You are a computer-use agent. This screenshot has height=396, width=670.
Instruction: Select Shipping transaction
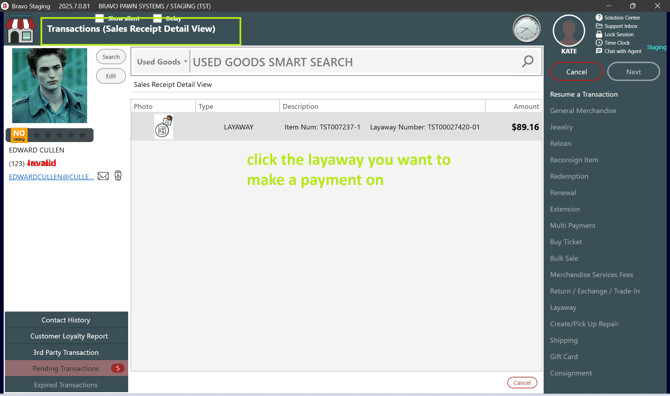click(x=564, y=340)
